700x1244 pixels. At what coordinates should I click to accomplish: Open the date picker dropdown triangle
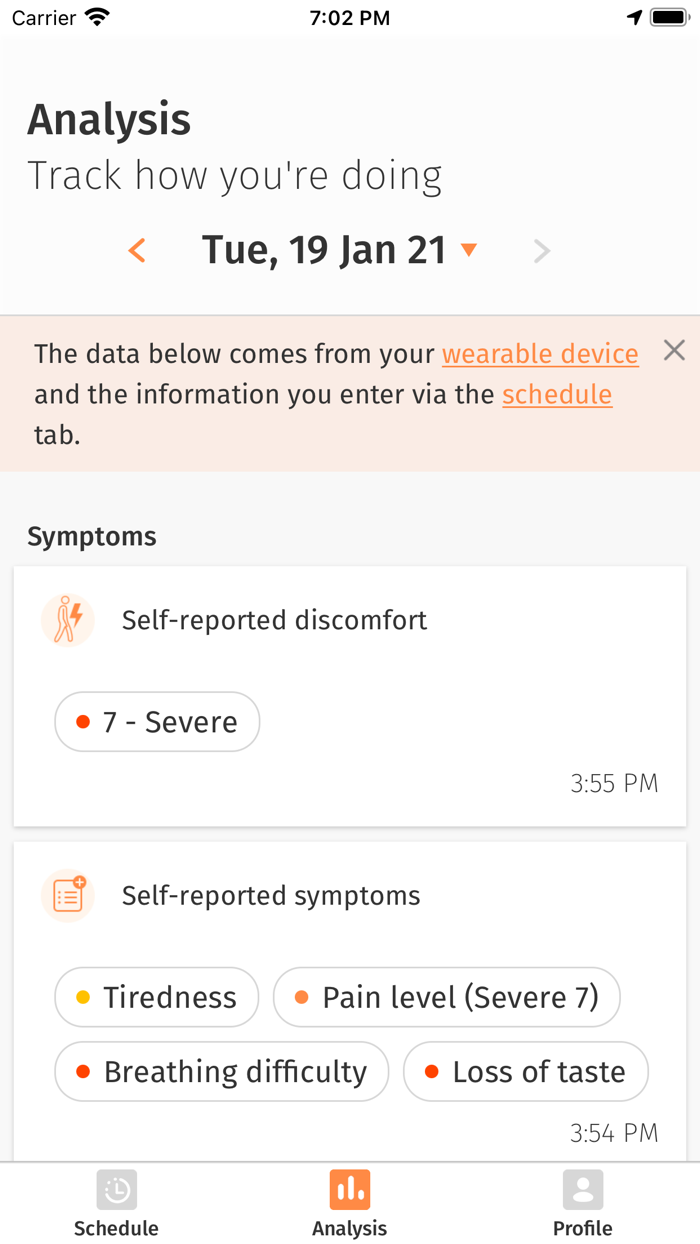coord(469,250)
